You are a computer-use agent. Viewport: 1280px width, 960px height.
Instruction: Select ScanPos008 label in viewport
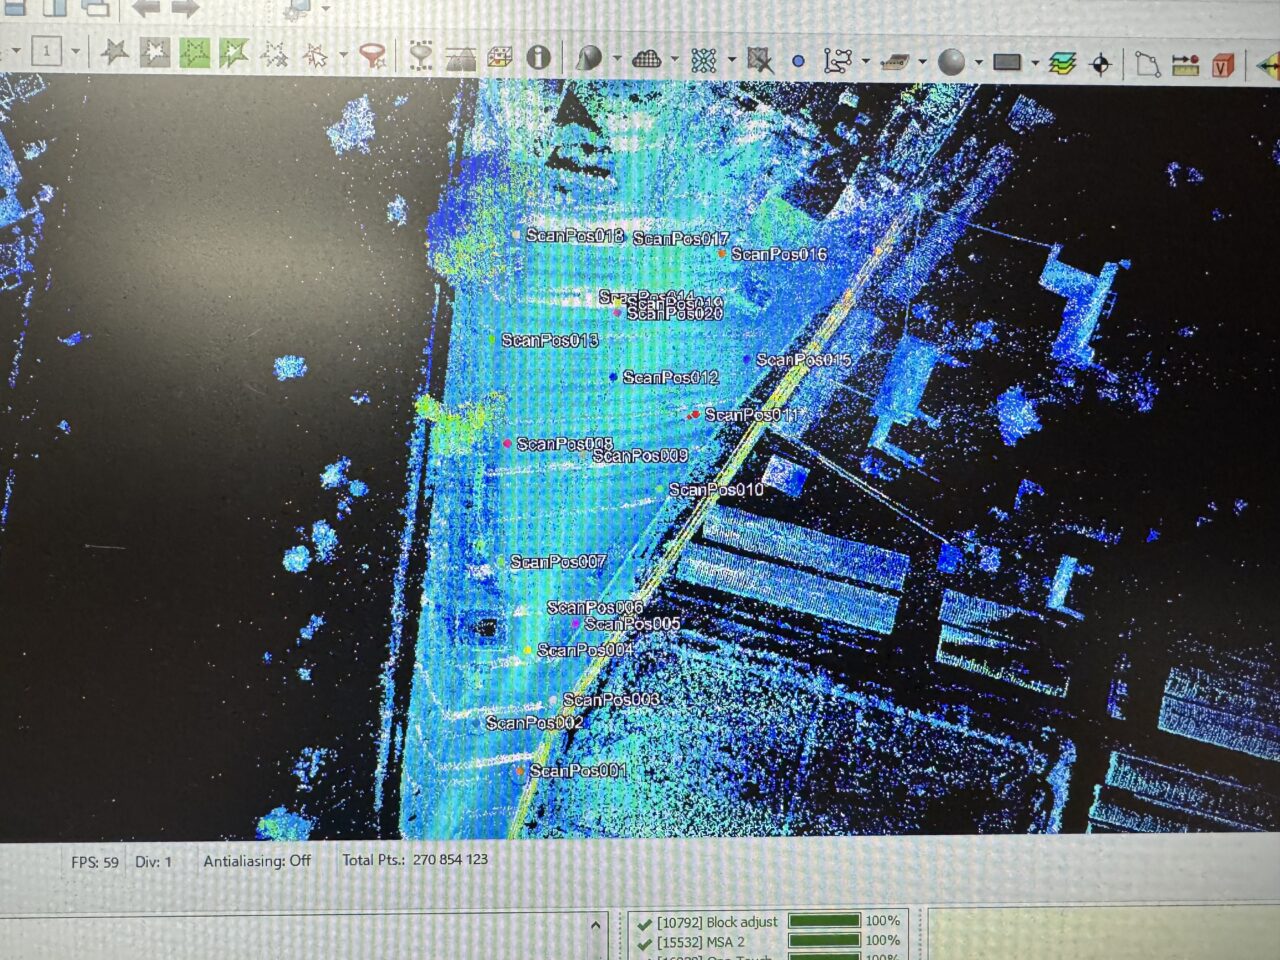click(565, 443)
